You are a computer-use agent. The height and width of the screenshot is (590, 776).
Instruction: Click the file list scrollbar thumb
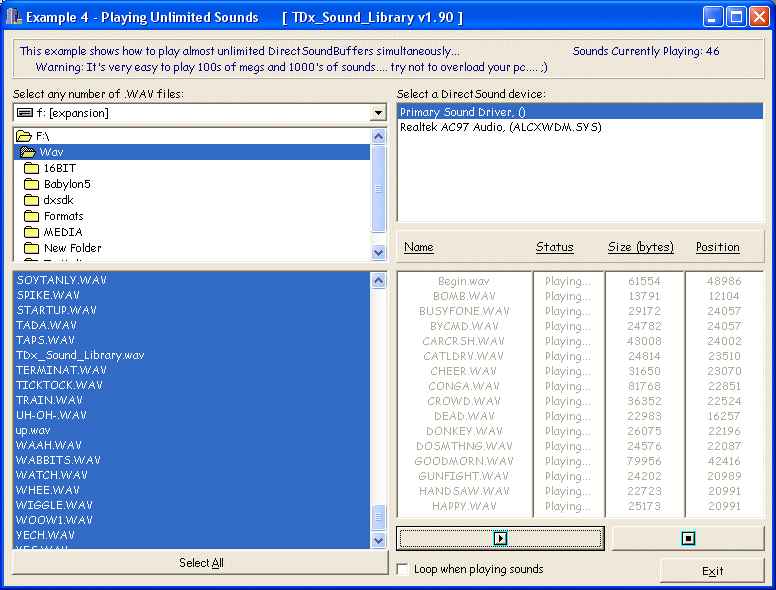point(379,518)
